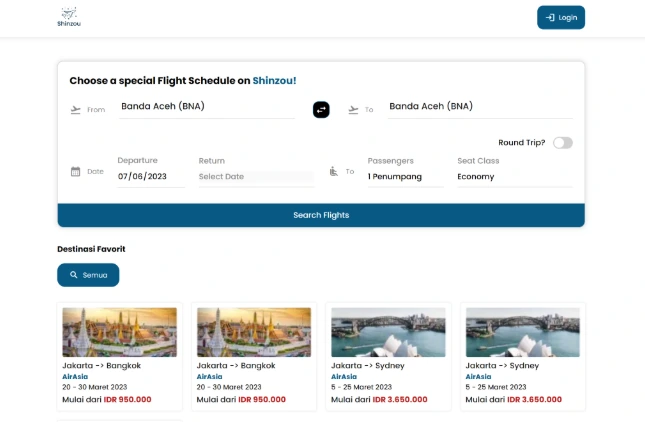Click the Shinzou logo in header
This screenshot has height=422, width=645.
pyautogui.click(x=67, y=17)
